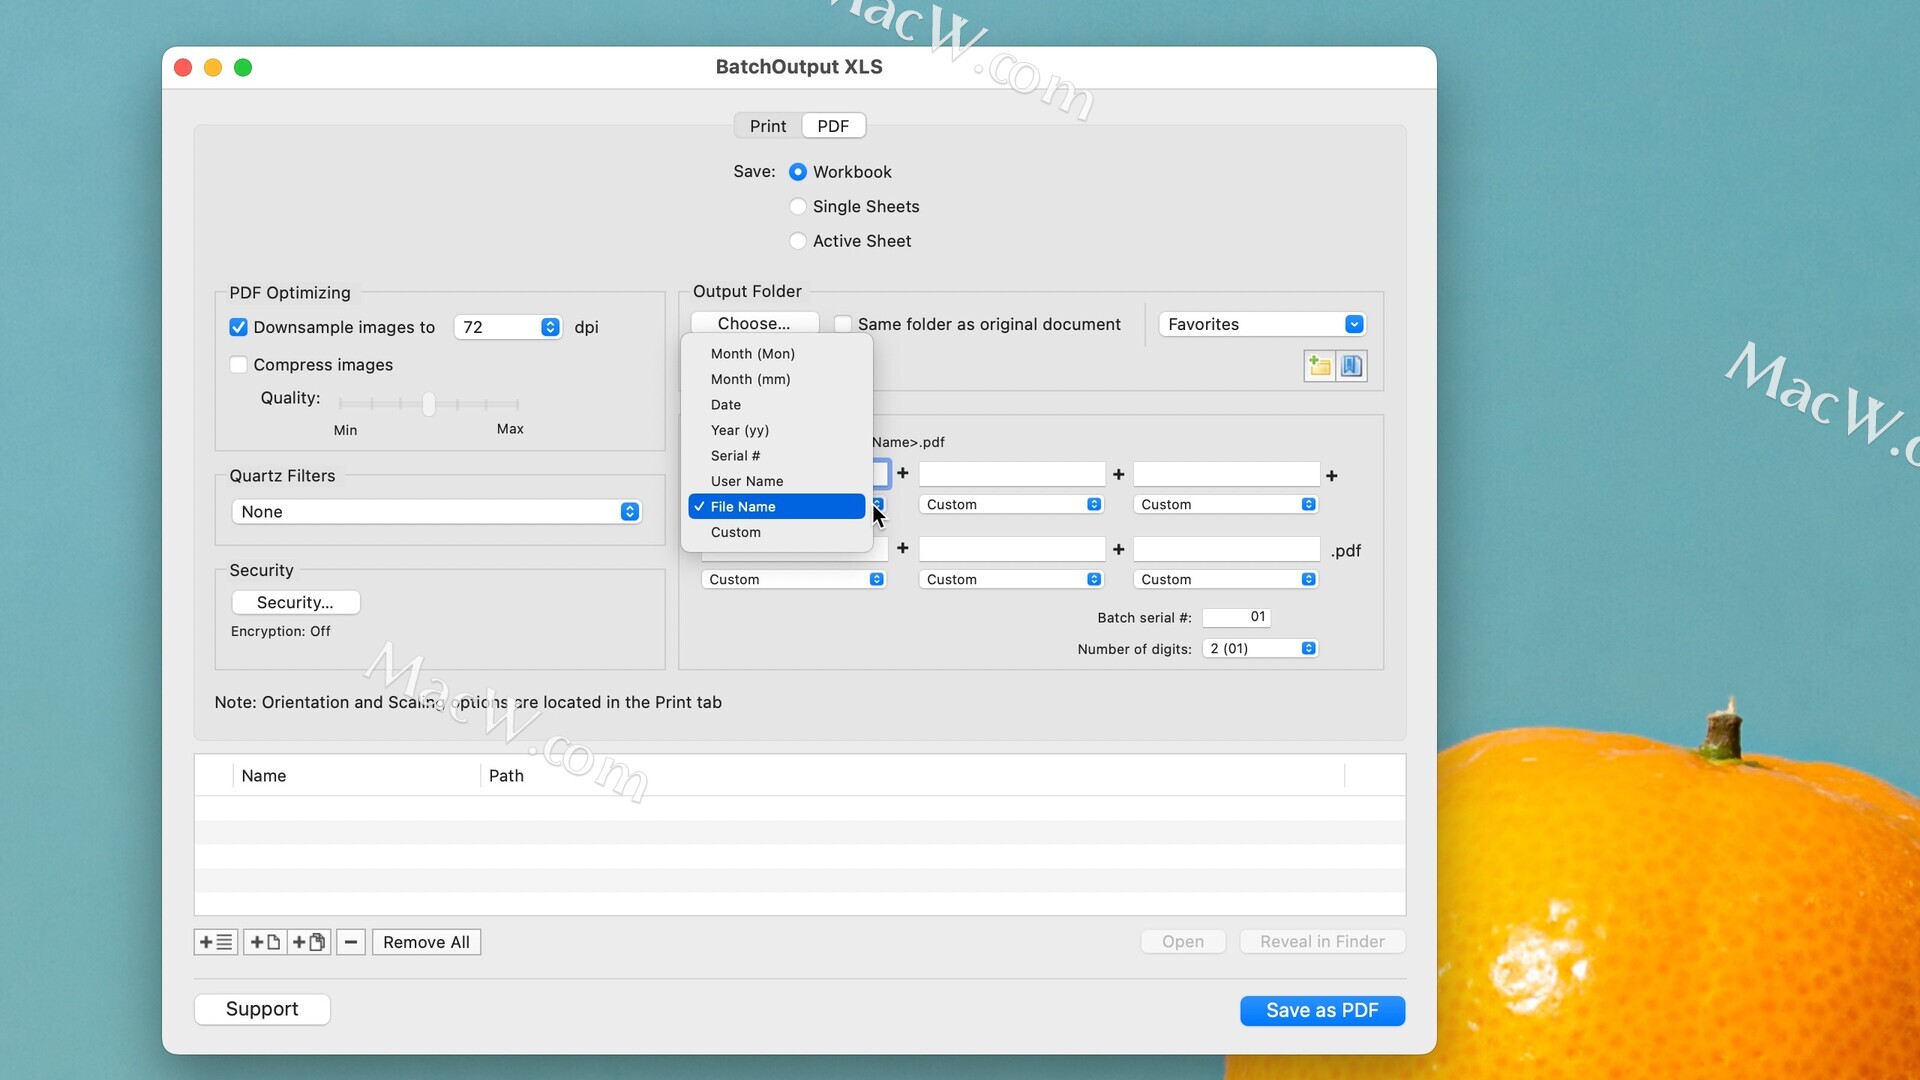Click the Support button
1920x1080 pixels.
[262, 1009]
